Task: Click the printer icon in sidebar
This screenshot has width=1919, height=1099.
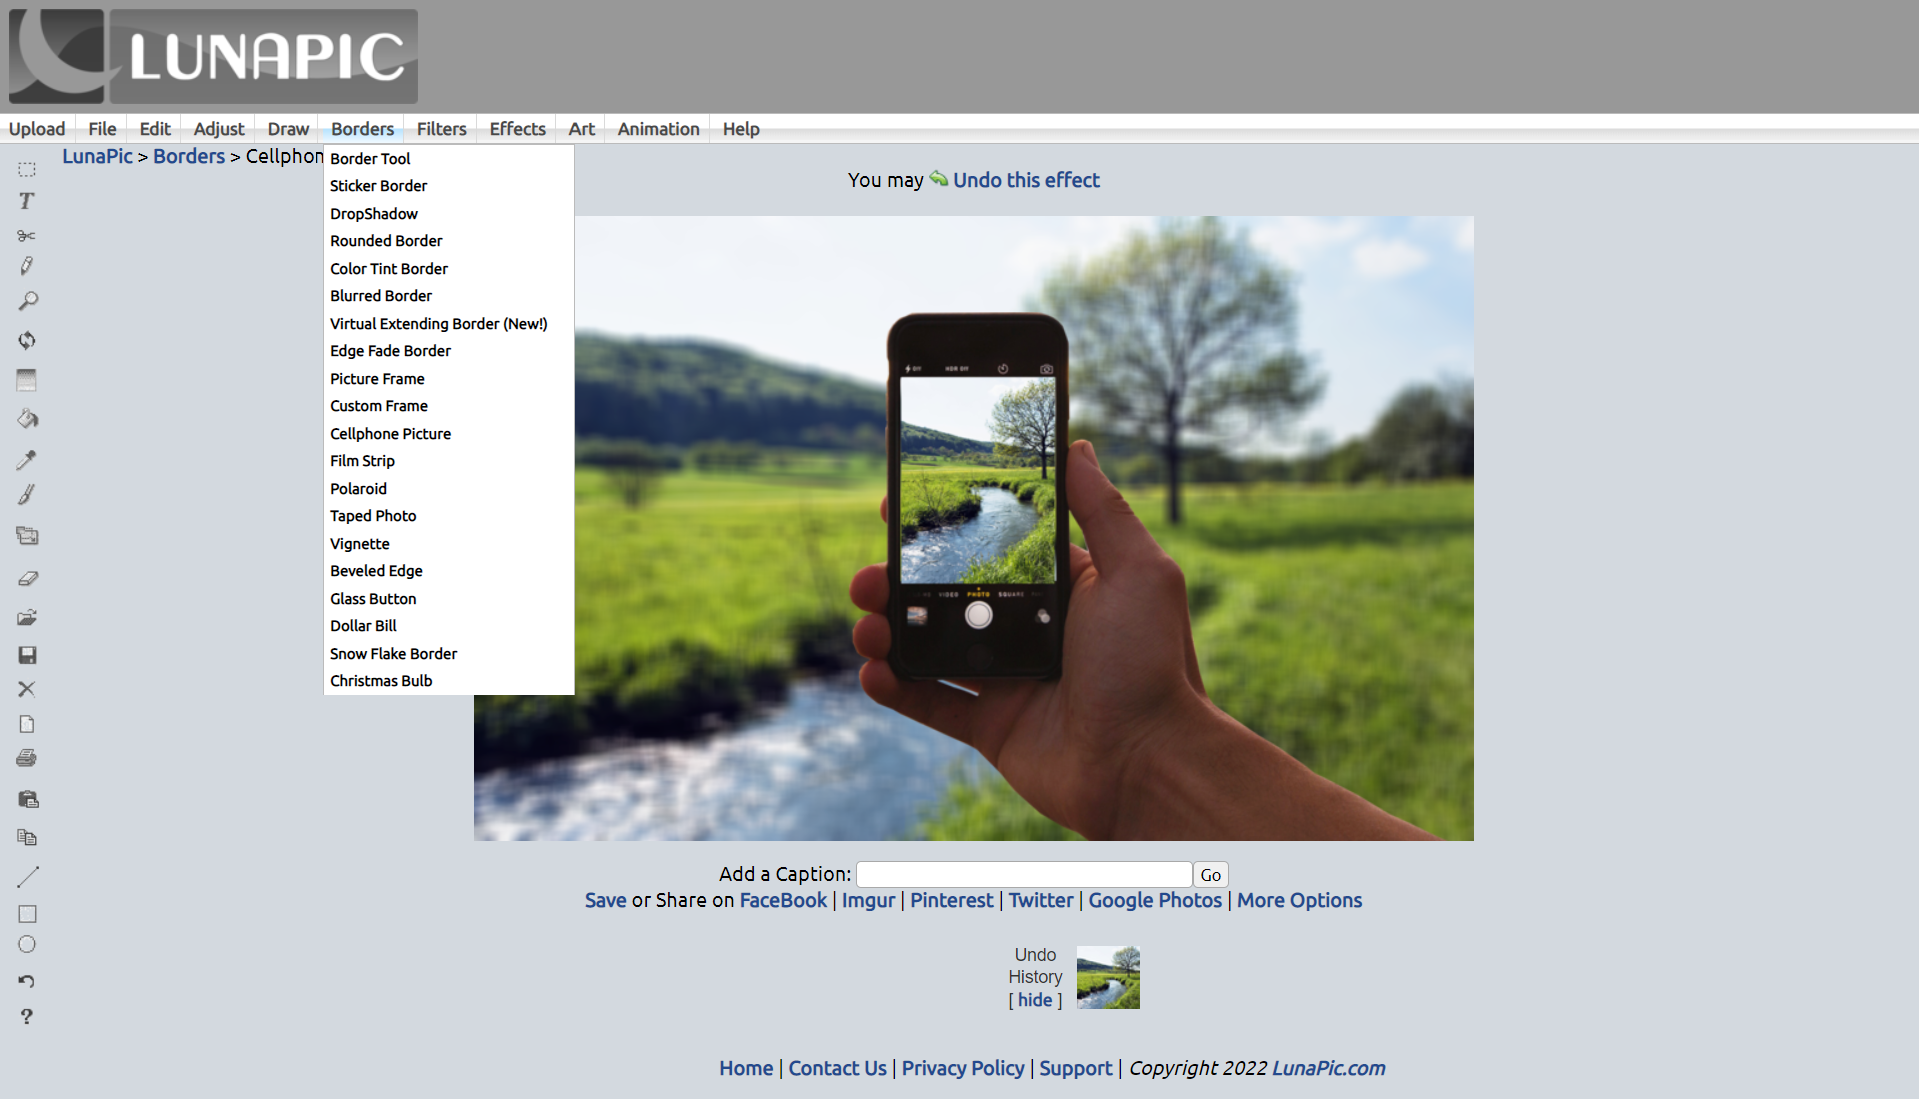Action: 27,758
